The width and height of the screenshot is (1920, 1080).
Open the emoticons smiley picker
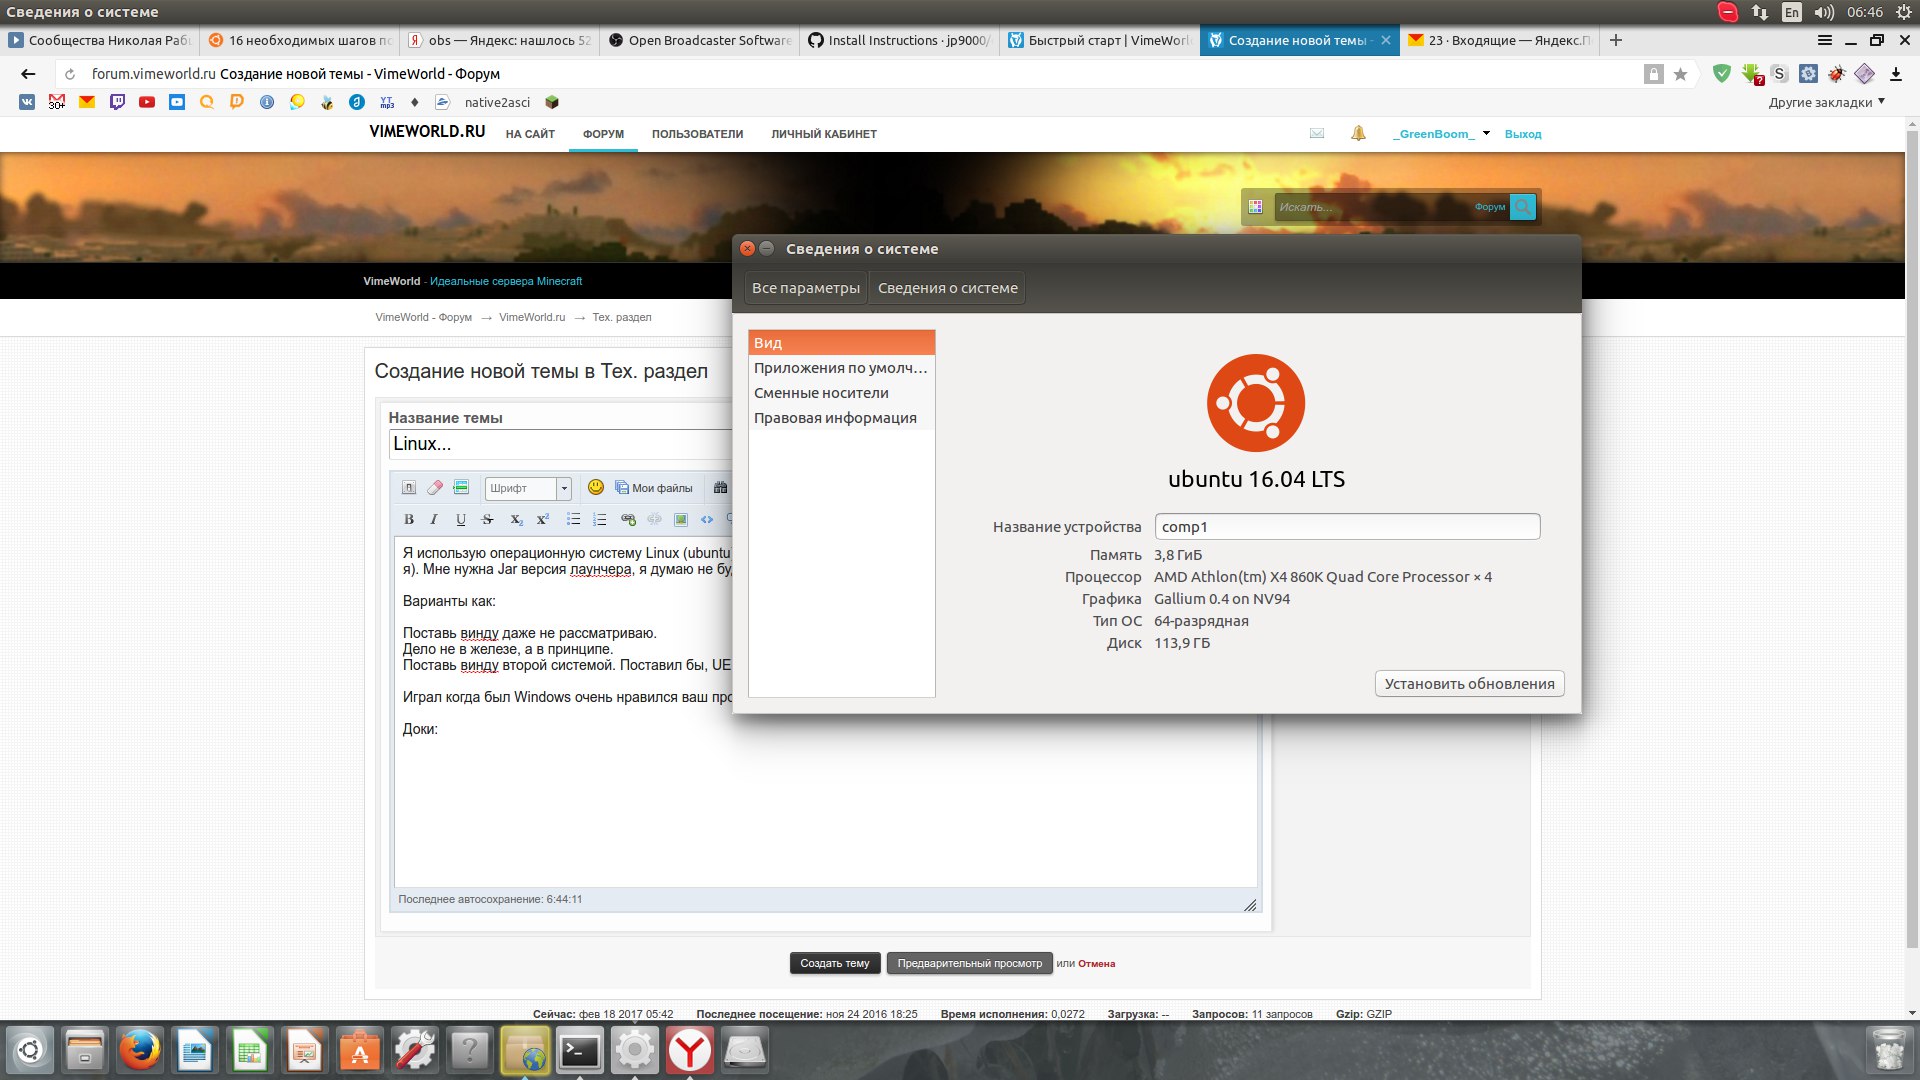[596, 487]
